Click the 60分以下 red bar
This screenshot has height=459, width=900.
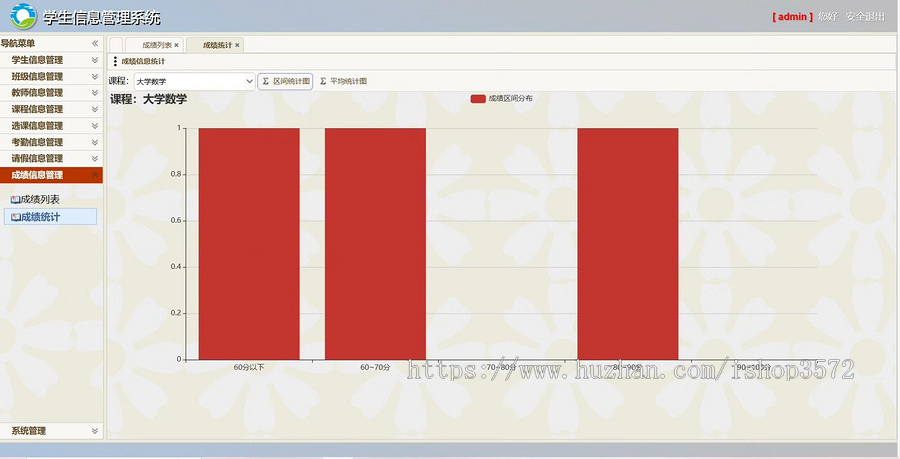249,244
